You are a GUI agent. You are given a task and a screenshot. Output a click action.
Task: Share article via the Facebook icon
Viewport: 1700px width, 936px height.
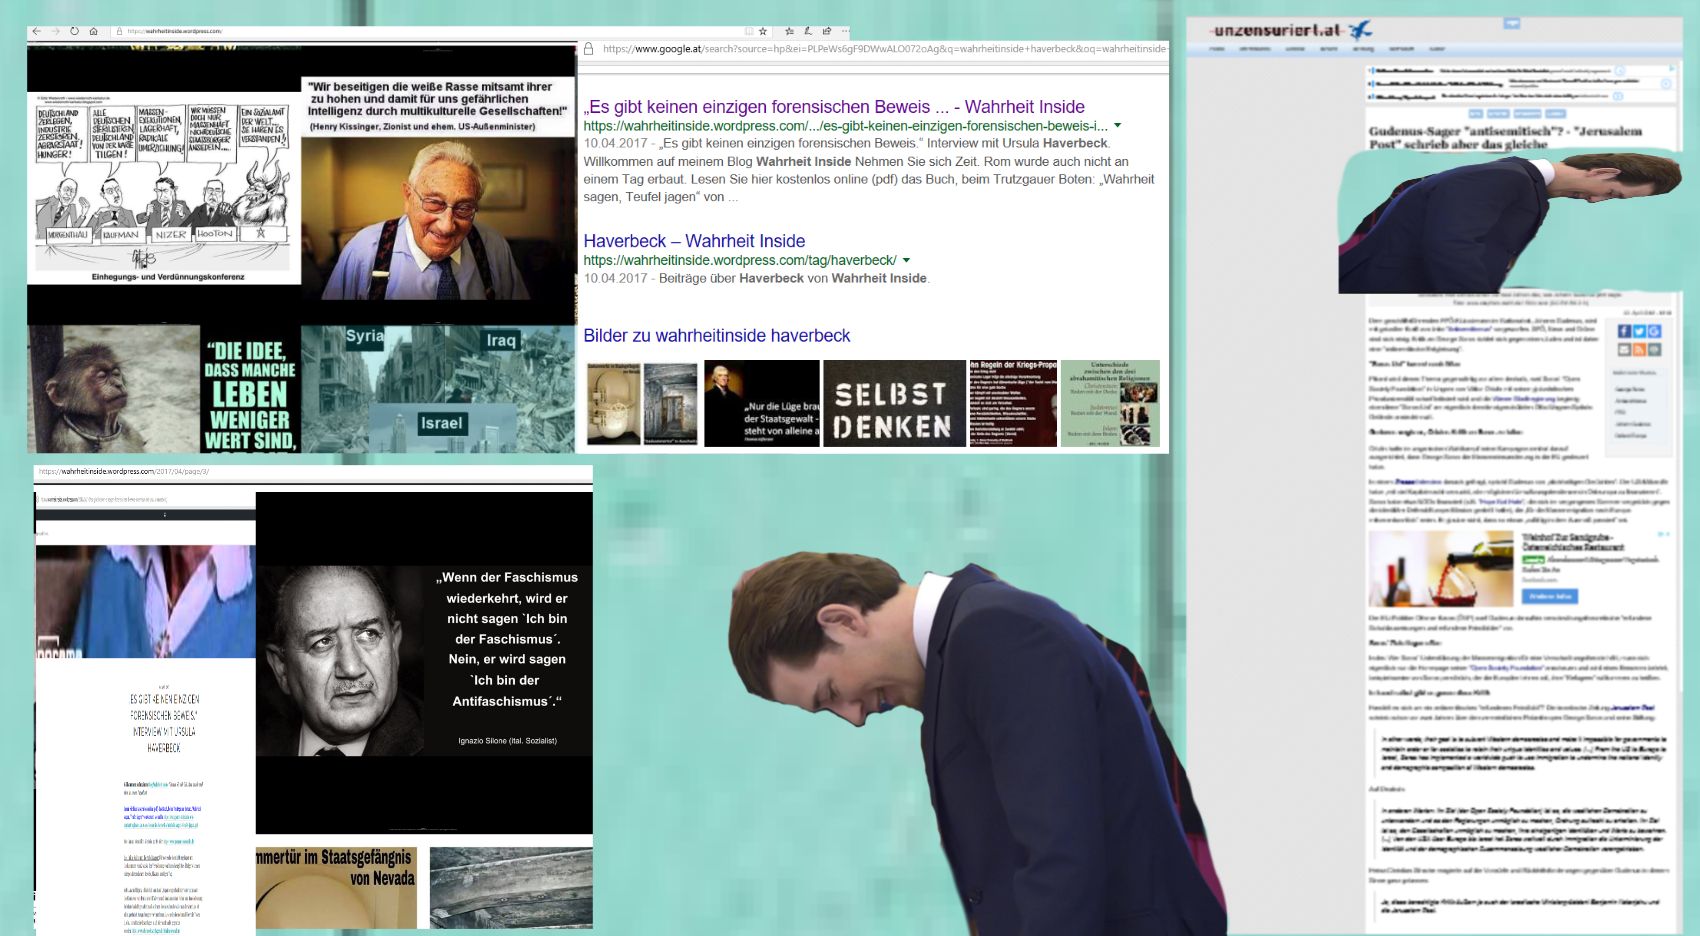(x=1624, y=331)
